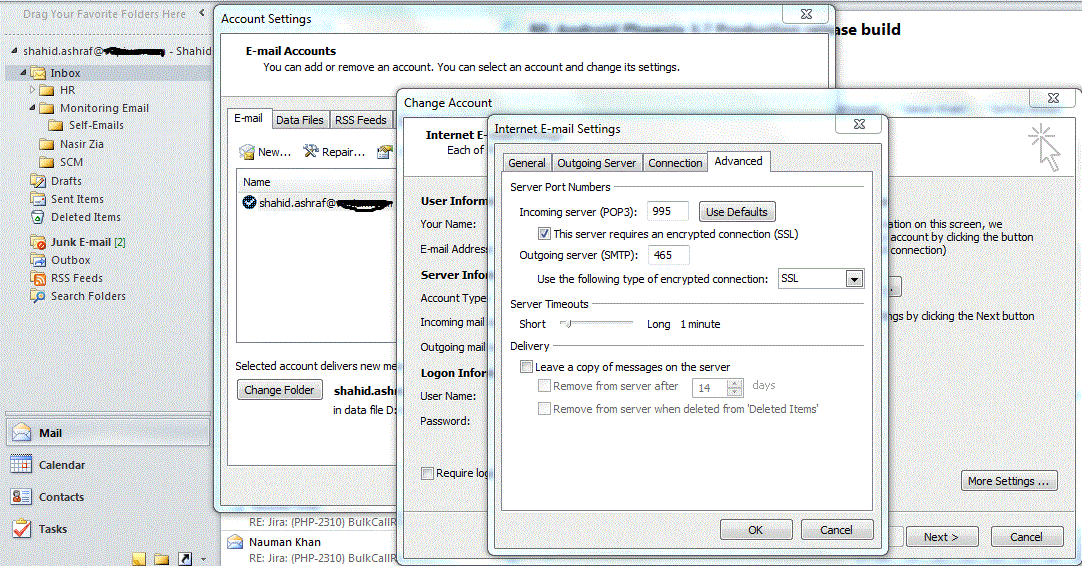Open the Calendar icon in navigation

pyautogui.click(x=21, y=465)
